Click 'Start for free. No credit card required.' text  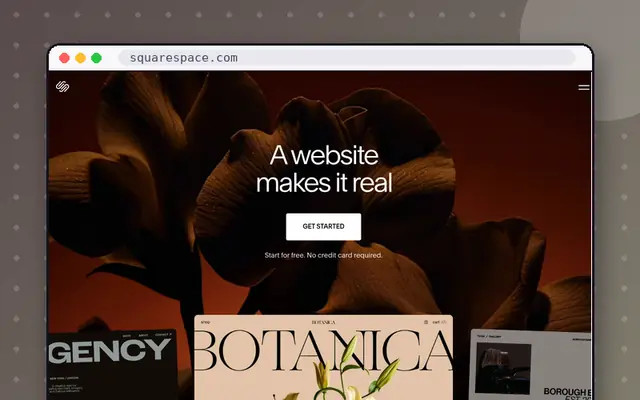[323, 255]
